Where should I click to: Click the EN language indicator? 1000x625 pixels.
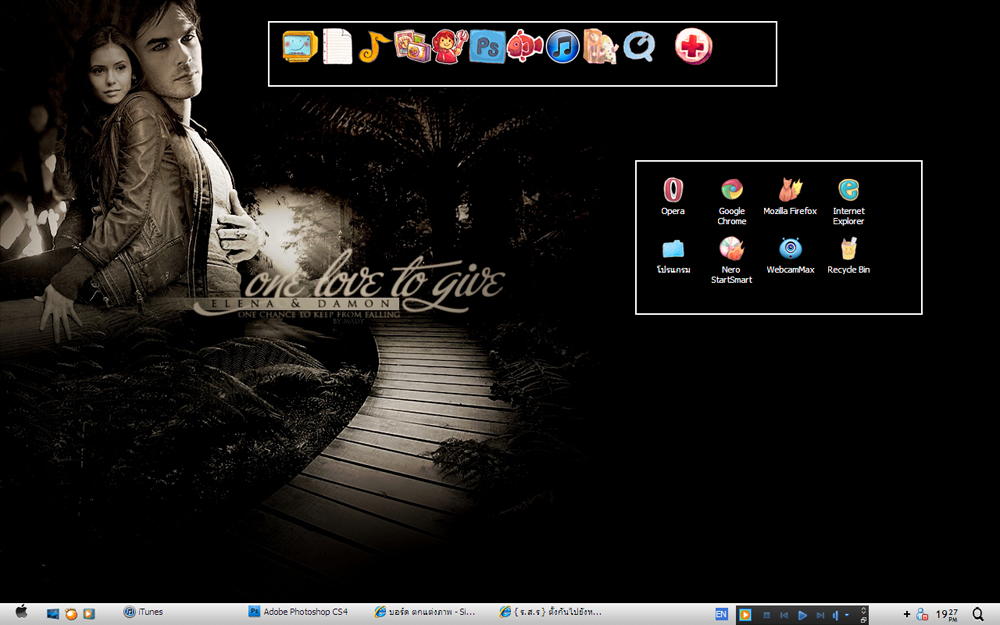(x=721, y=614)
